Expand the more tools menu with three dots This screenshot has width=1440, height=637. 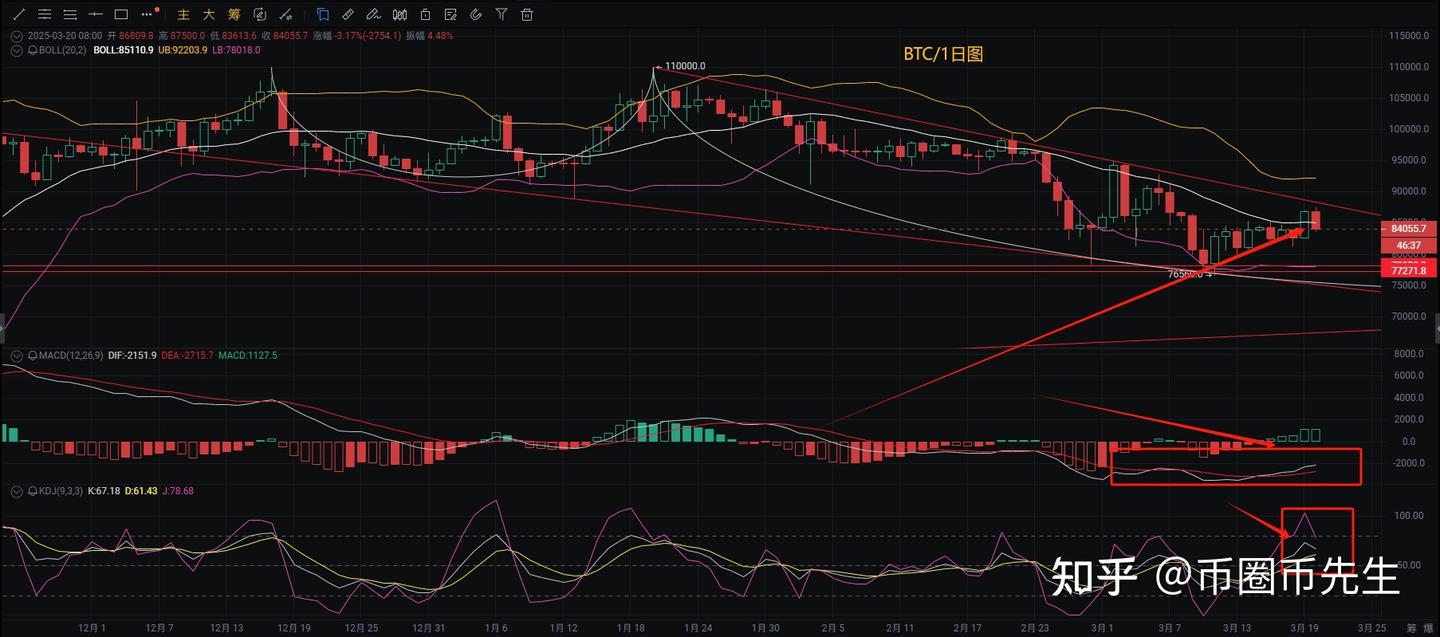(146, 14)
